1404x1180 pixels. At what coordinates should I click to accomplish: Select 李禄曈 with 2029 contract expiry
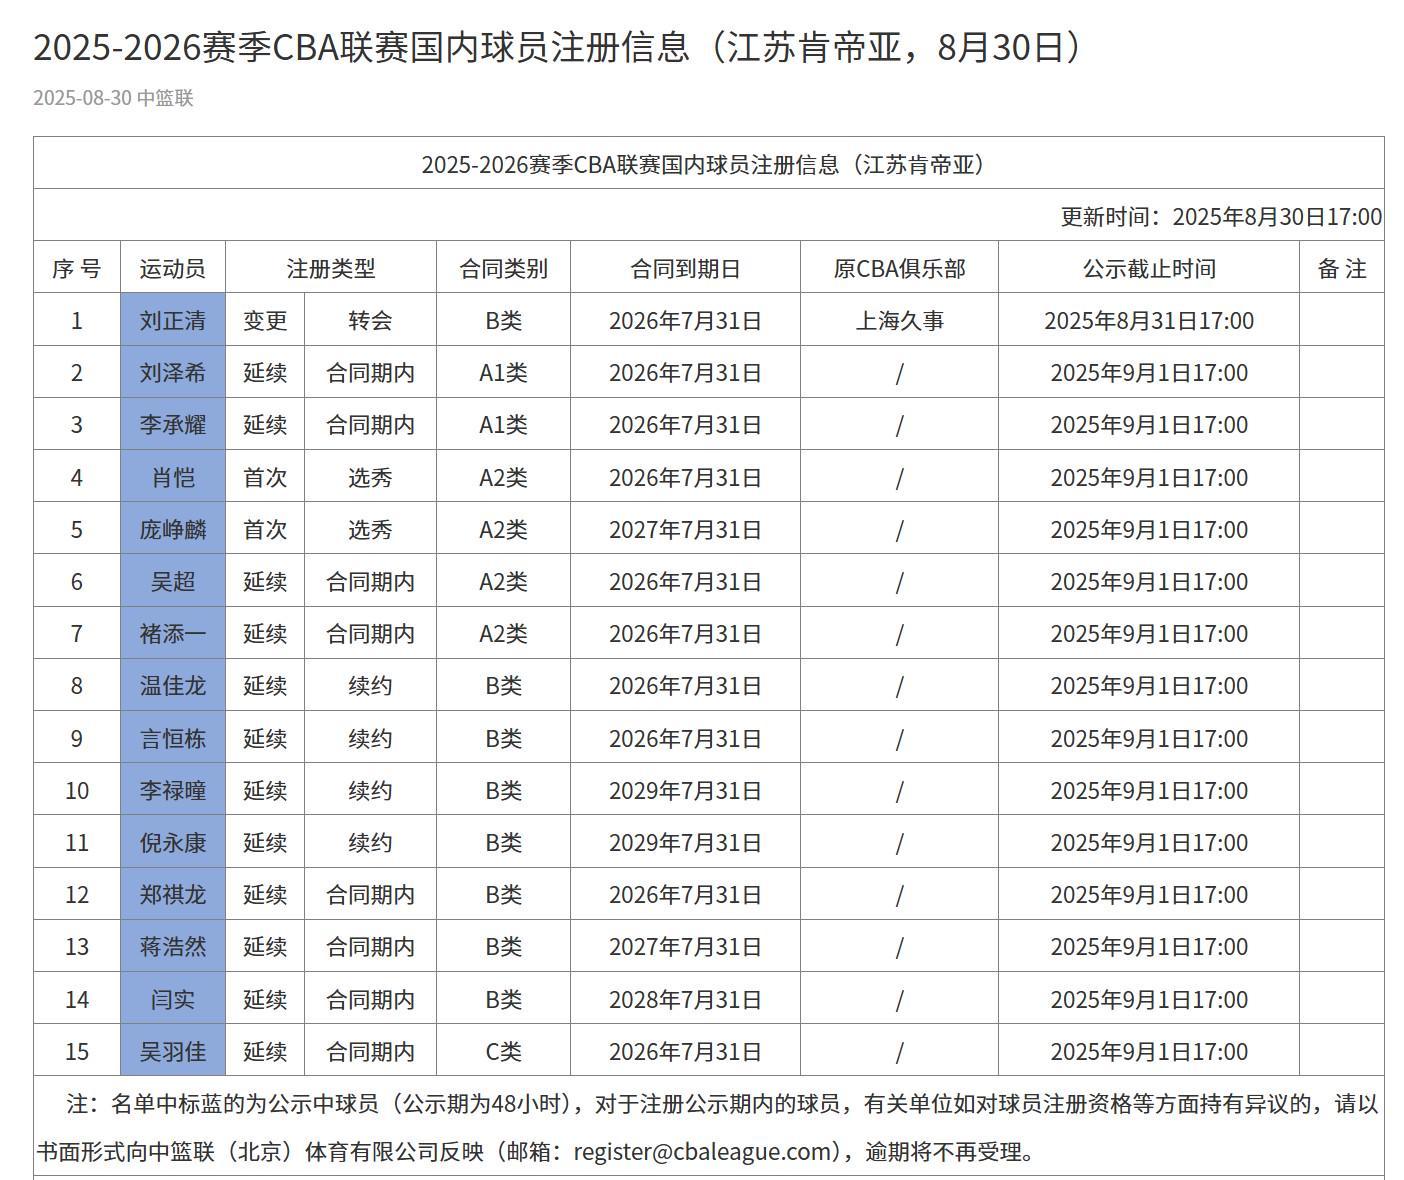(x=172, y=790)
